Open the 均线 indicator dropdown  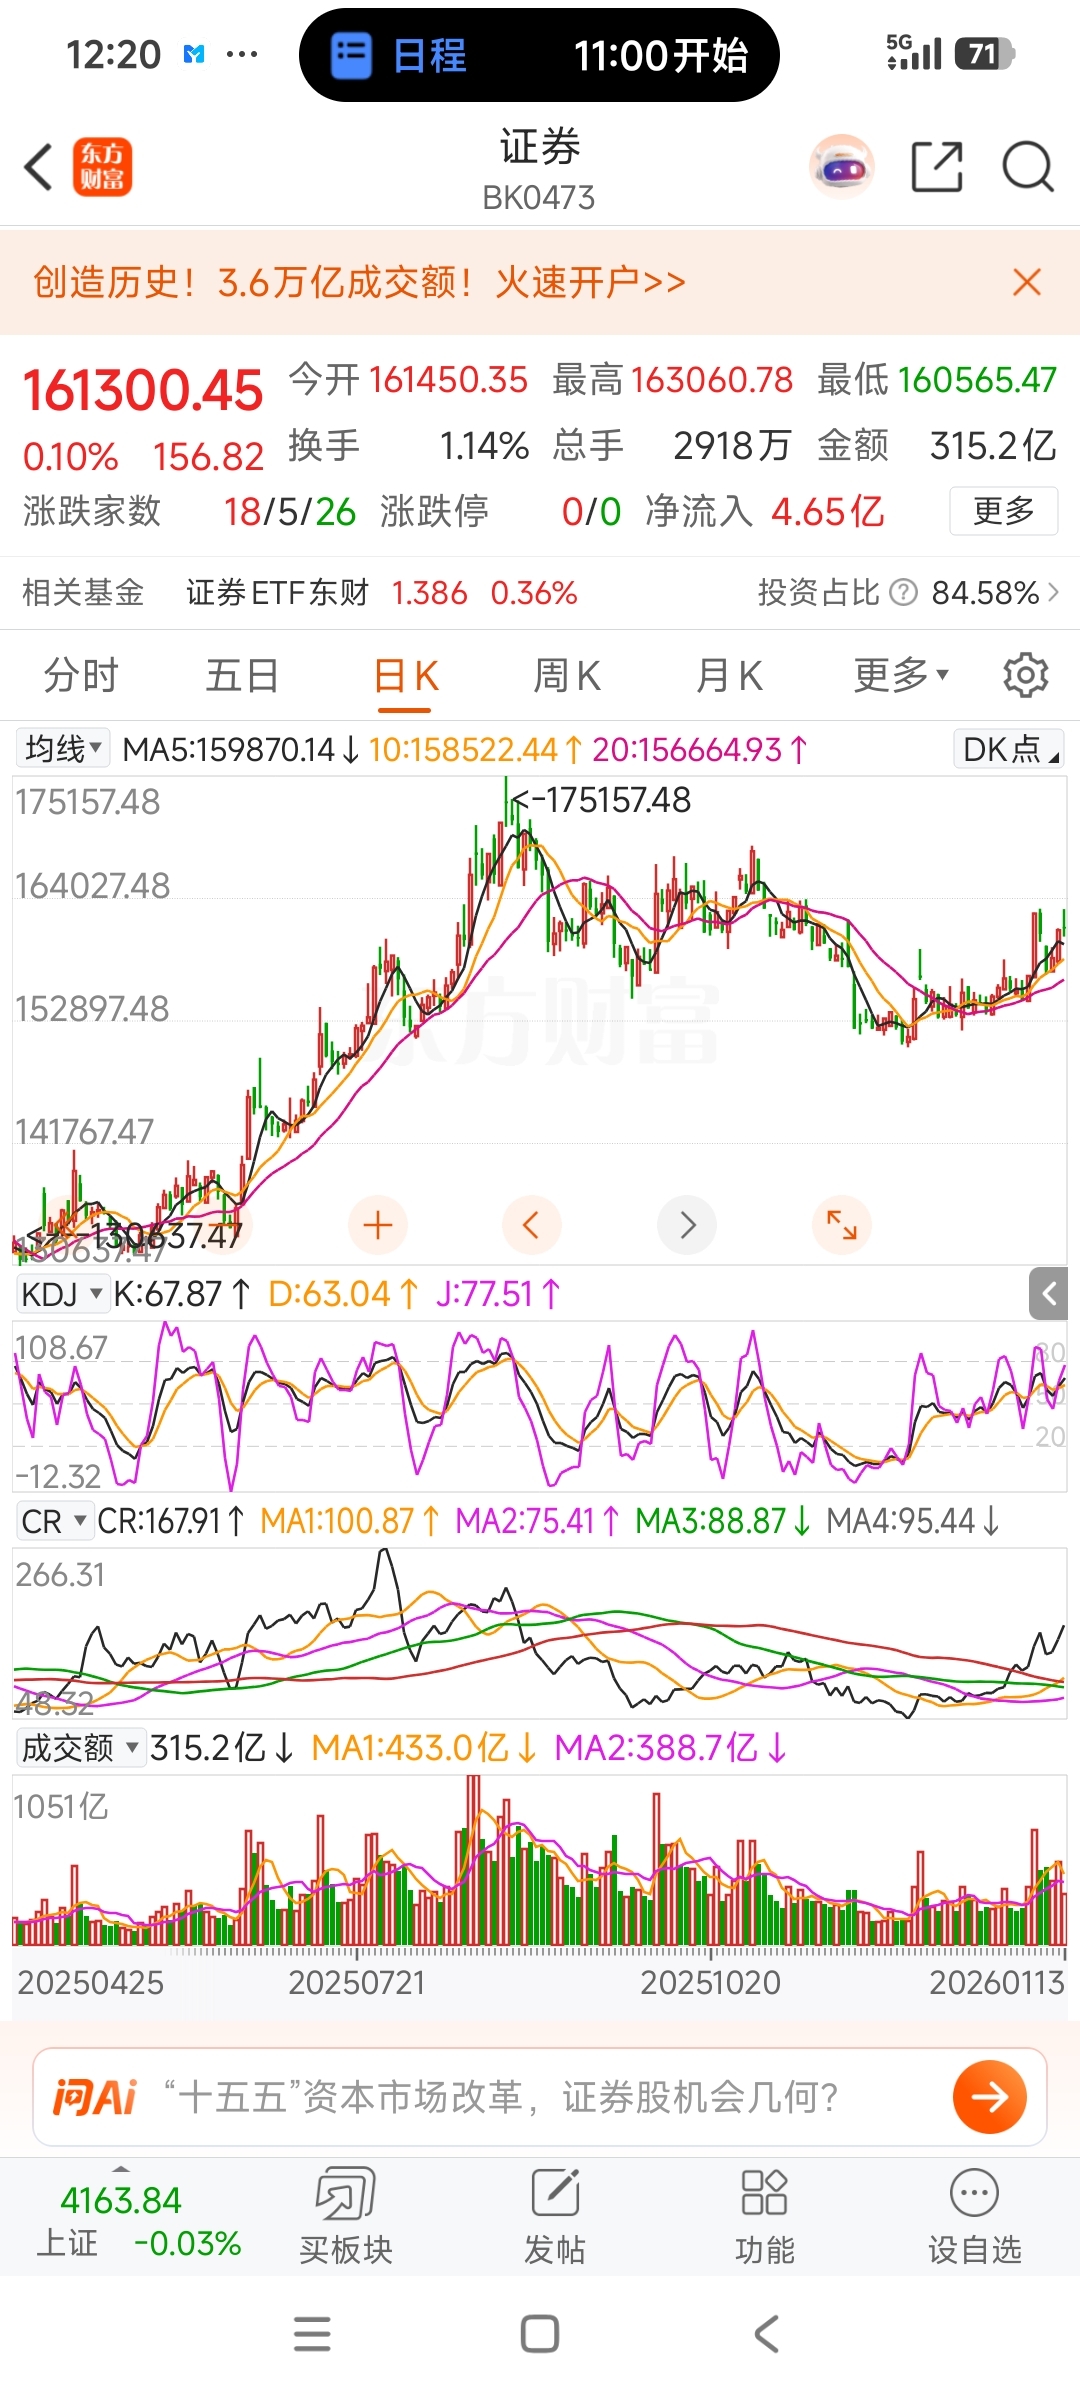63,748
